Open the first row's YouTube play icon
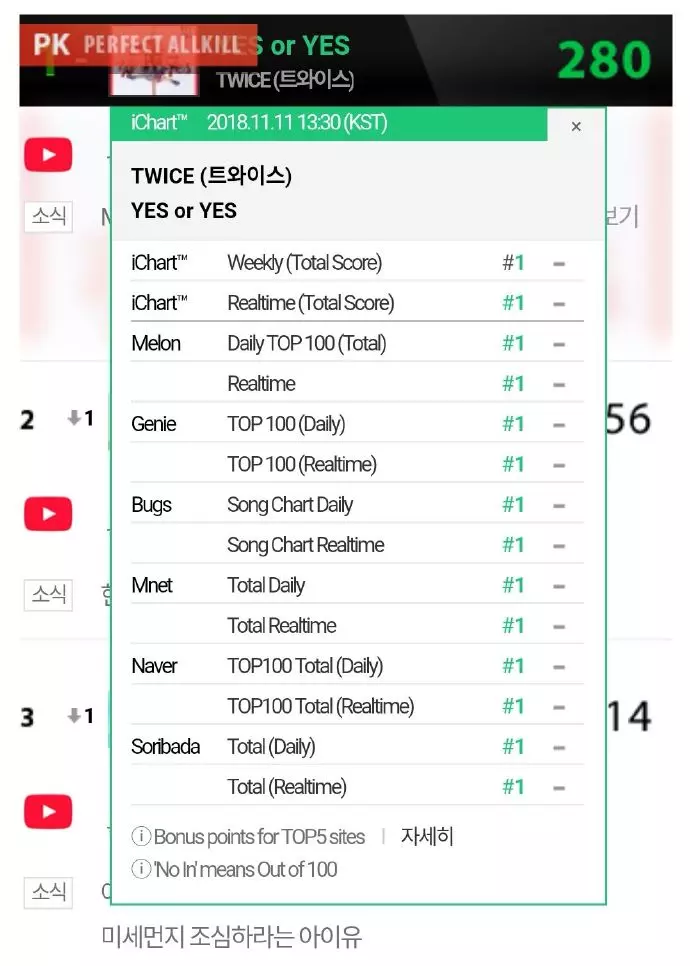This screenshot has width=690, height=966. point(48,155)
